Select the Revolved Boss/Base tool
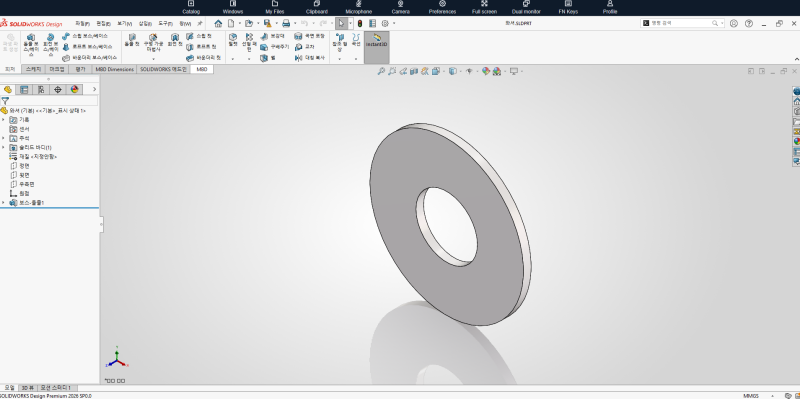The image size is (800, 399). [51, 45]
